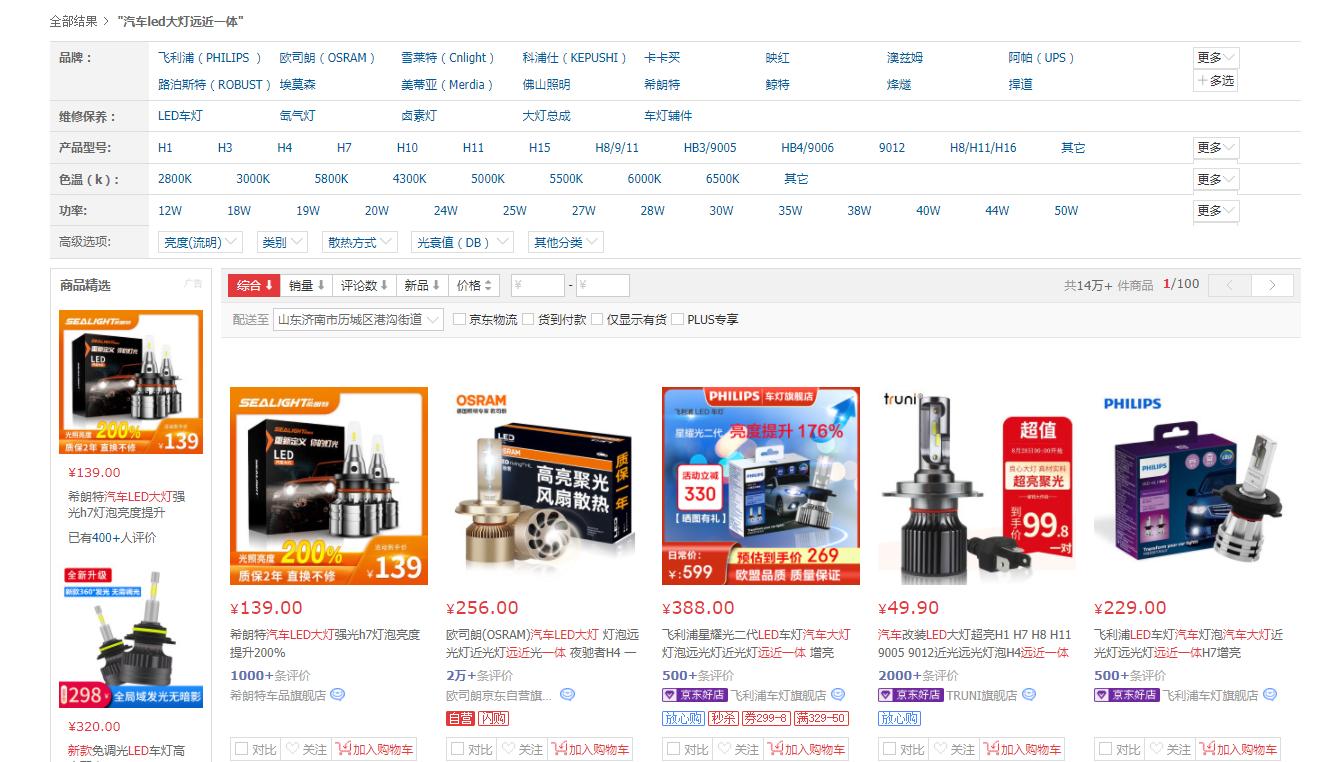Click the 自营 tag on 欧司朗 product
1343x762 pixels.
tap(460, 718)
